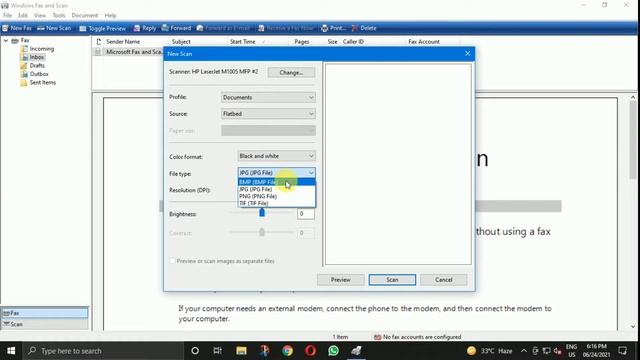640x360 pixels.
Task: Open the Tools menu
Action: [x=58, y=16]
